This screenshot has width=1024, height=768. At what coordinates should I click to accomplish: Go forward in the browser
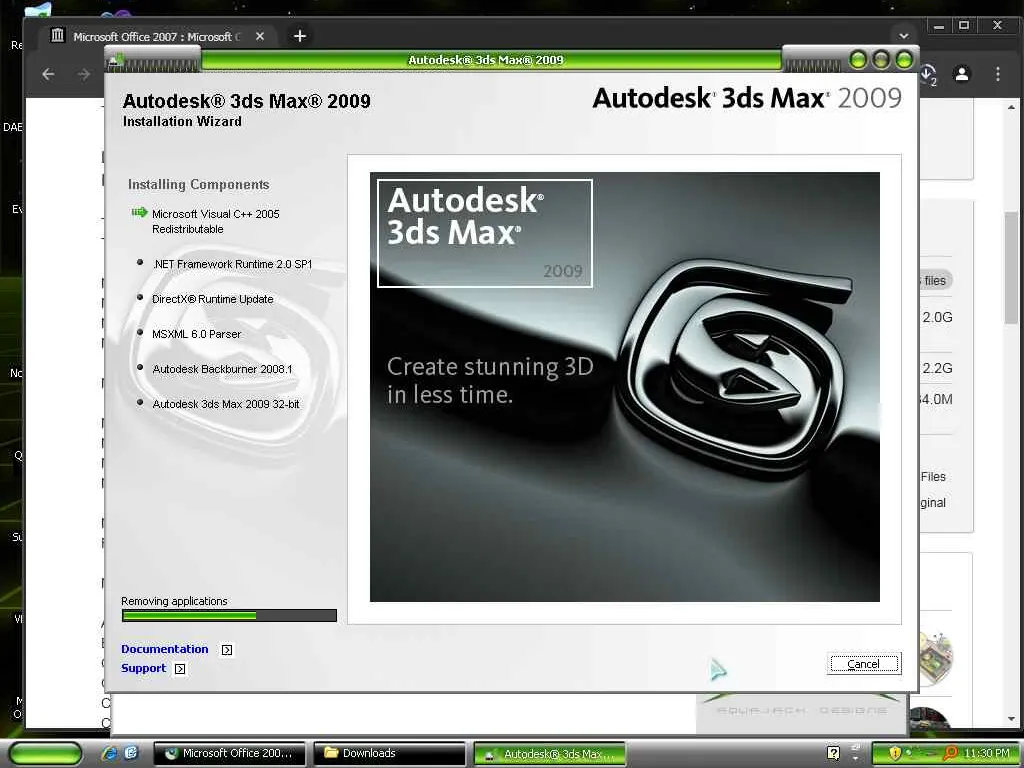click(x=84, y=74)
